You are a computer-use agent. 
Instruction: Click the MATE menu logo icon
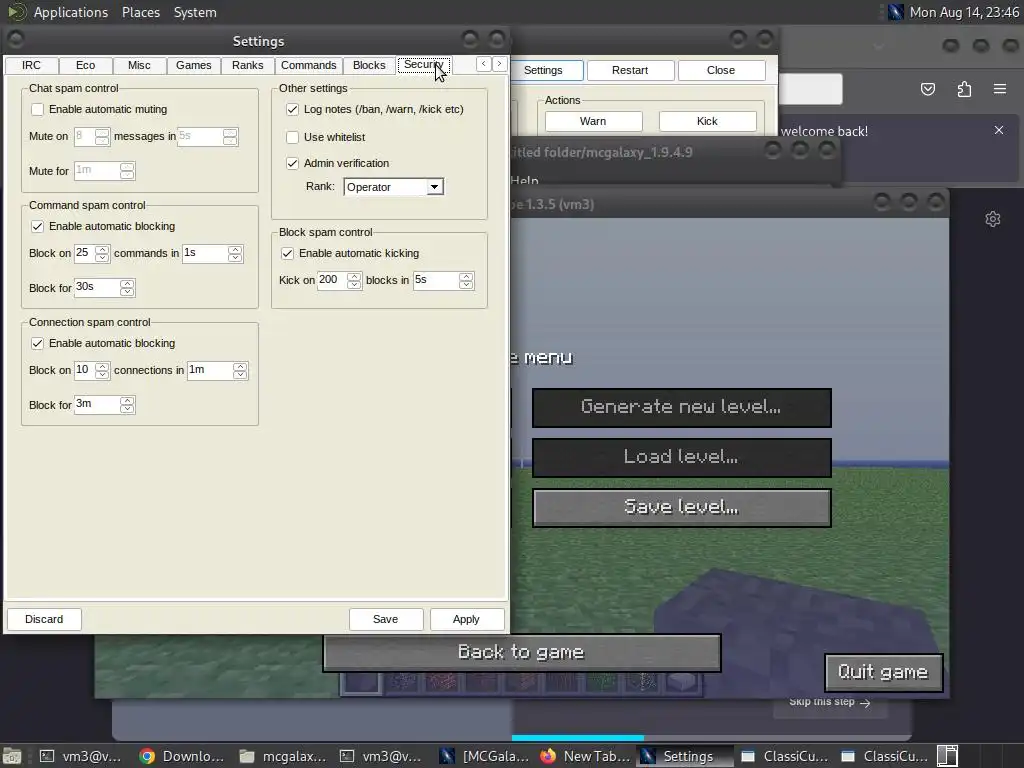tap(16, 12)
